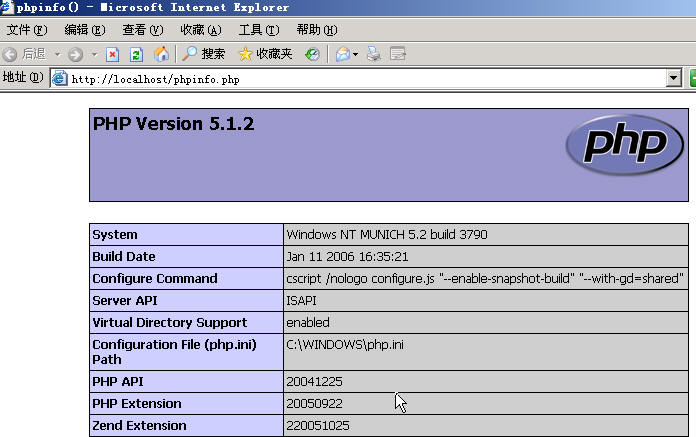696x437 pixels.
Task: Stop page loading with red X icon
Action: (113, 55)
